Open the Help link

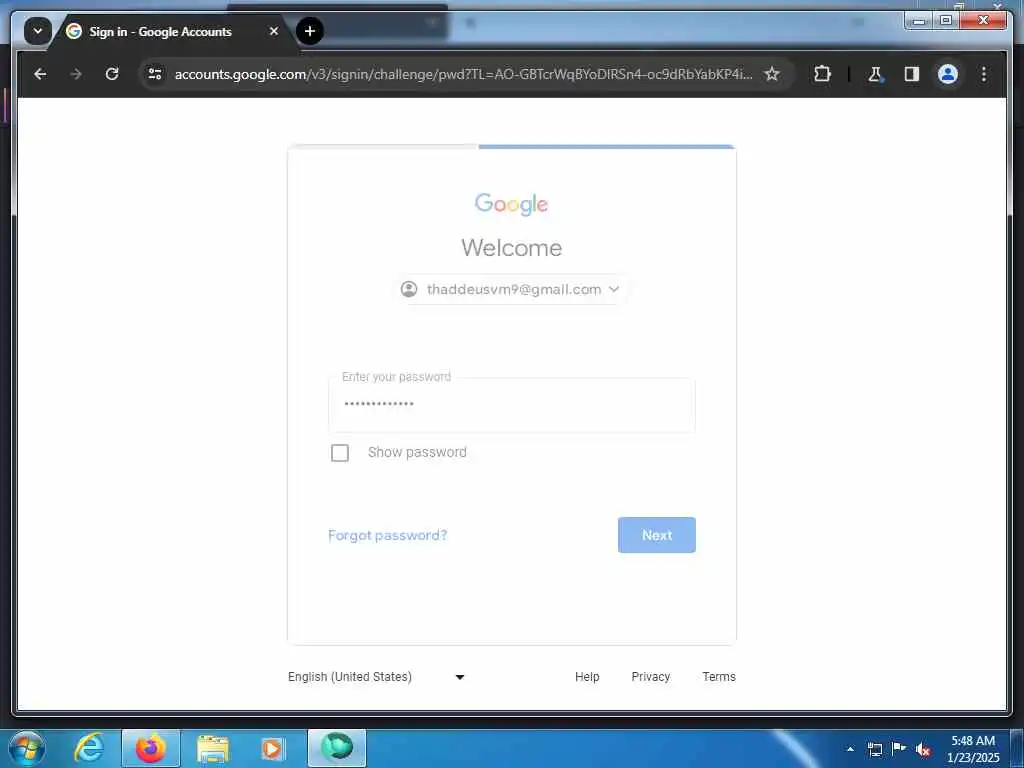(587, 677)
